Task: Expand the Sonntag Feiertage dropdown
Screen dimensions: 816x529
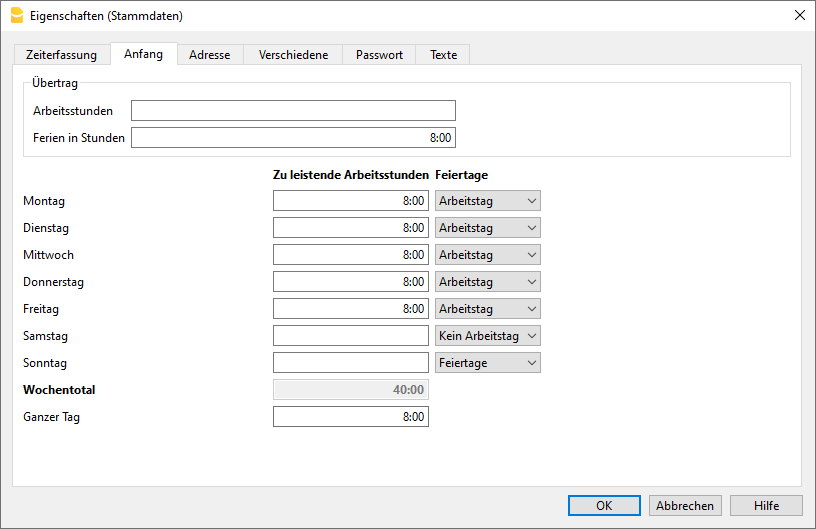Action: tap(488, 363)
